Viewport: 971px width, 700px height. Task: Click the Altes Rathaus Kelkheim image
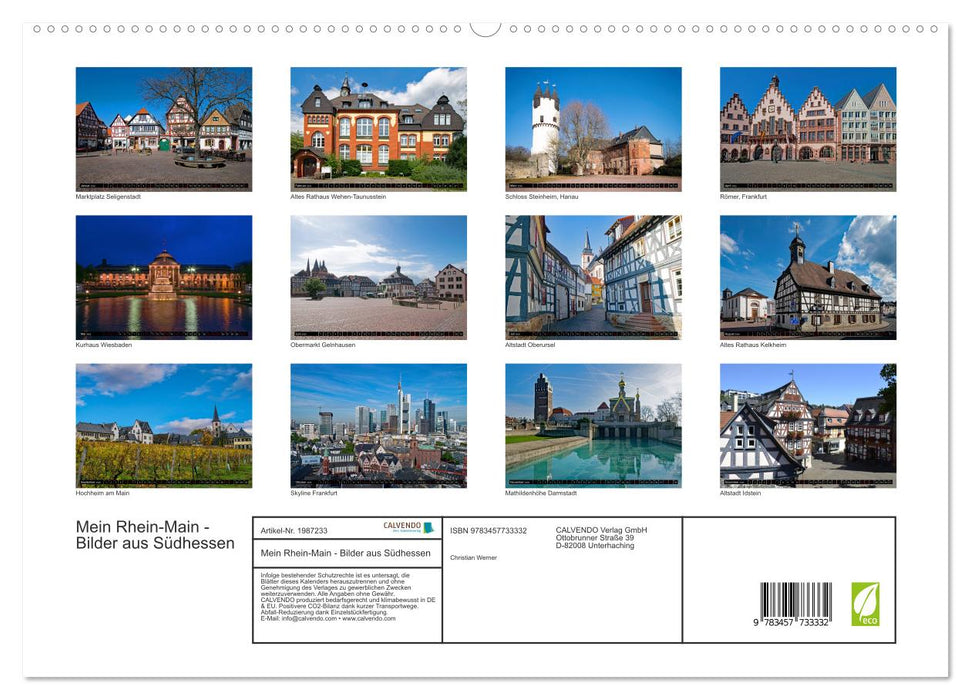tap(807, 277)
